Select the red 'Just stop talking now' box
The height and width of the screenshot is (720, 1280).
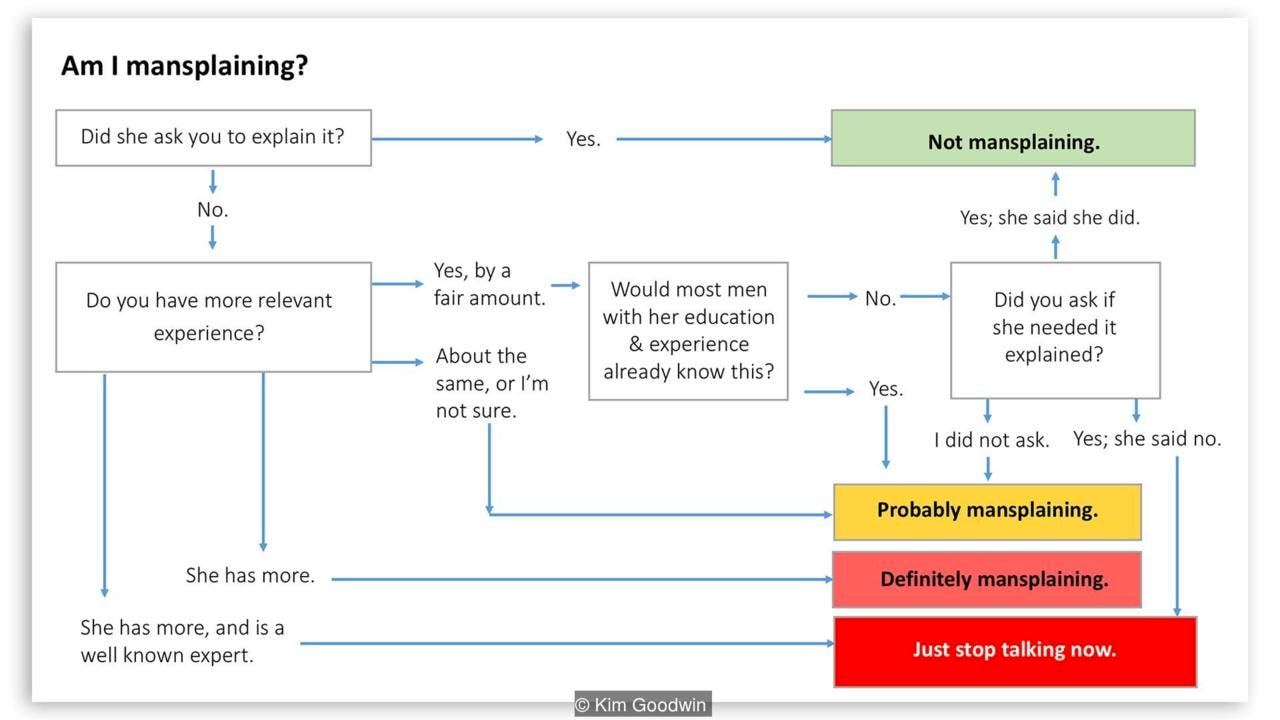click(1014, 650)
